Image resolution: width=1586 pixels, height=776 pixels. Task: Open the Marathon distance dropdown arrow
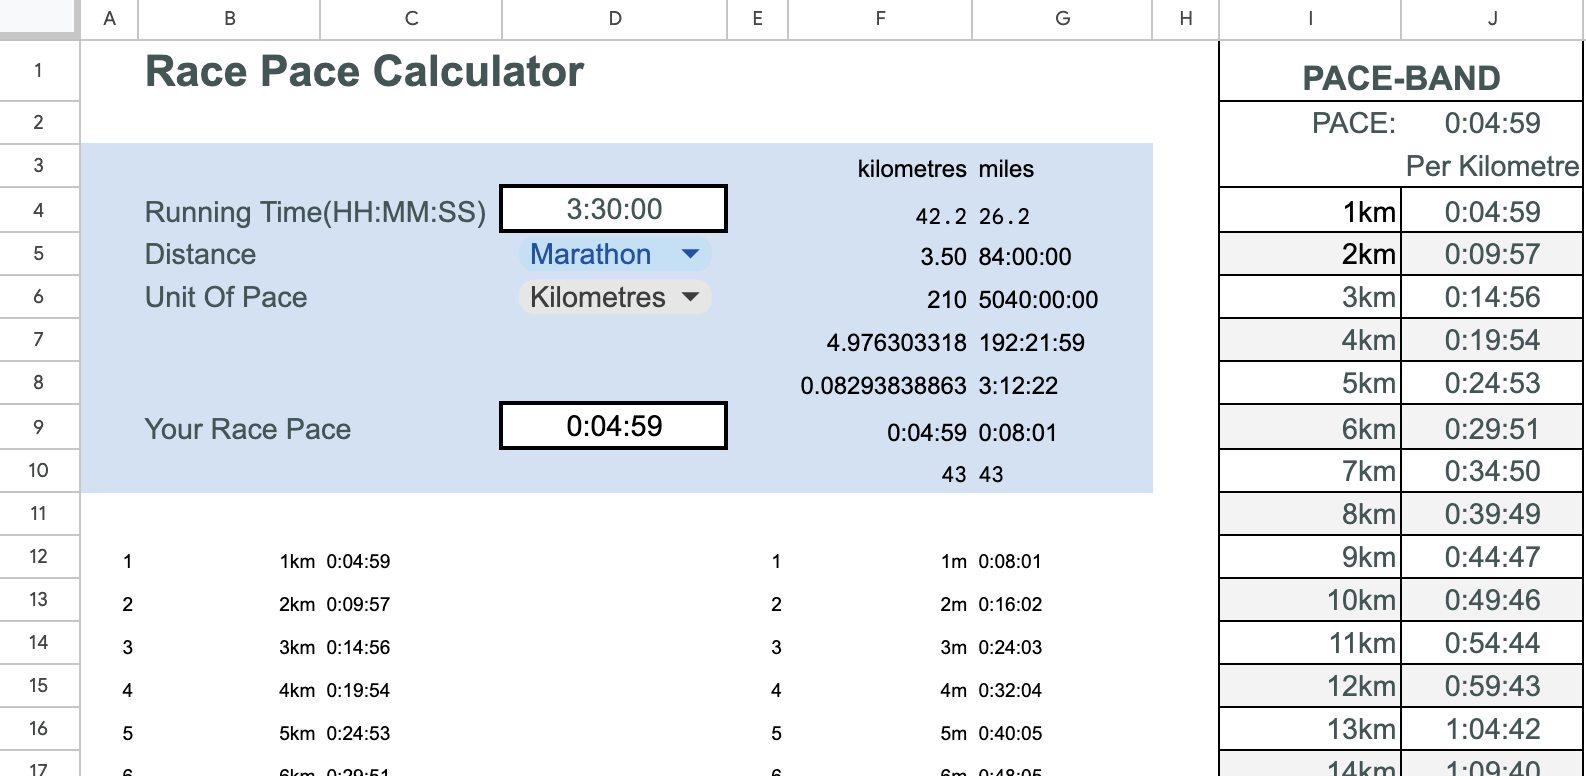click(690, 254)
